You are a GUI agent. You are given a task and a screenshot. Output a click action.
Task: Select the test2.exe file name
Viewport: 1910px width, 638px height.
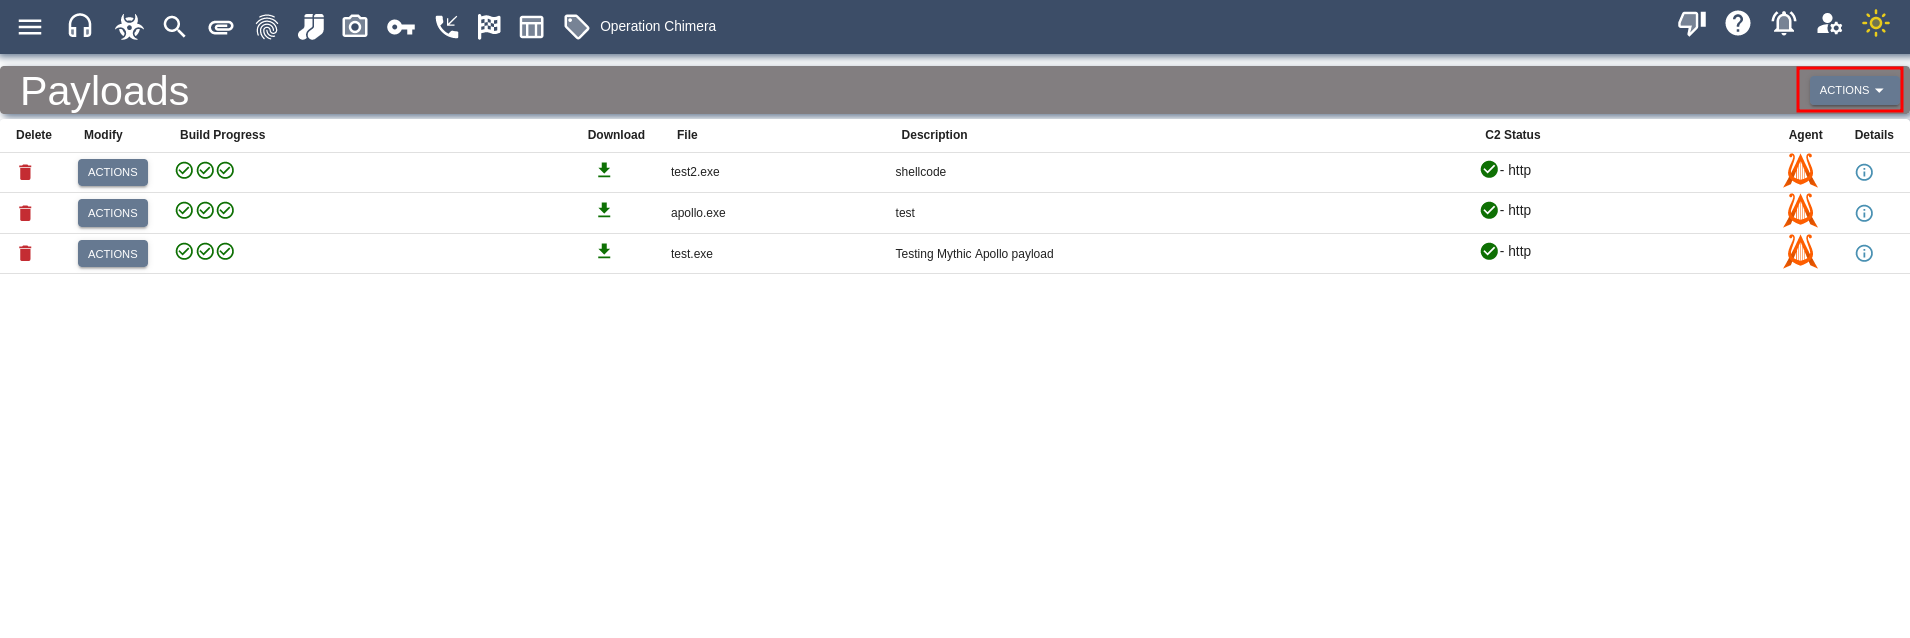point(695,172)
